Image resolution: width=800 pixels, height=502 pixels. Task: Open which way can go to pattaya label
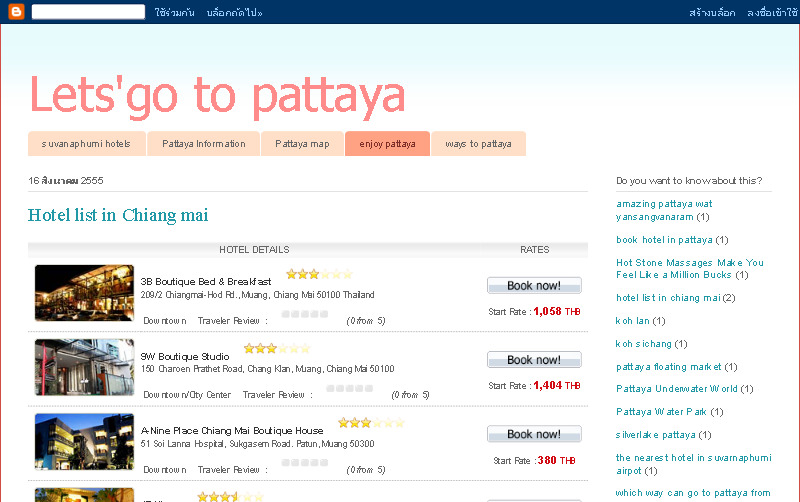(693, 493)
